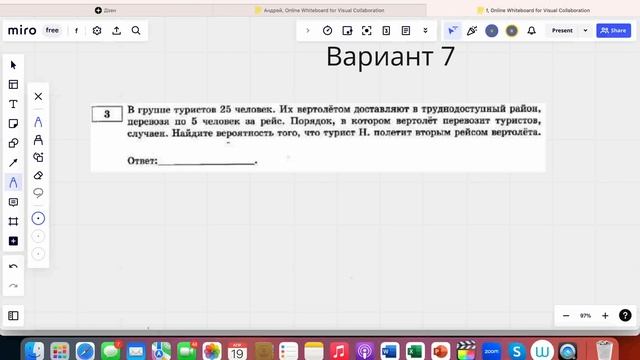Select the Sticky note tool
This screenshot has width=640, height=360.
point(13,124)
